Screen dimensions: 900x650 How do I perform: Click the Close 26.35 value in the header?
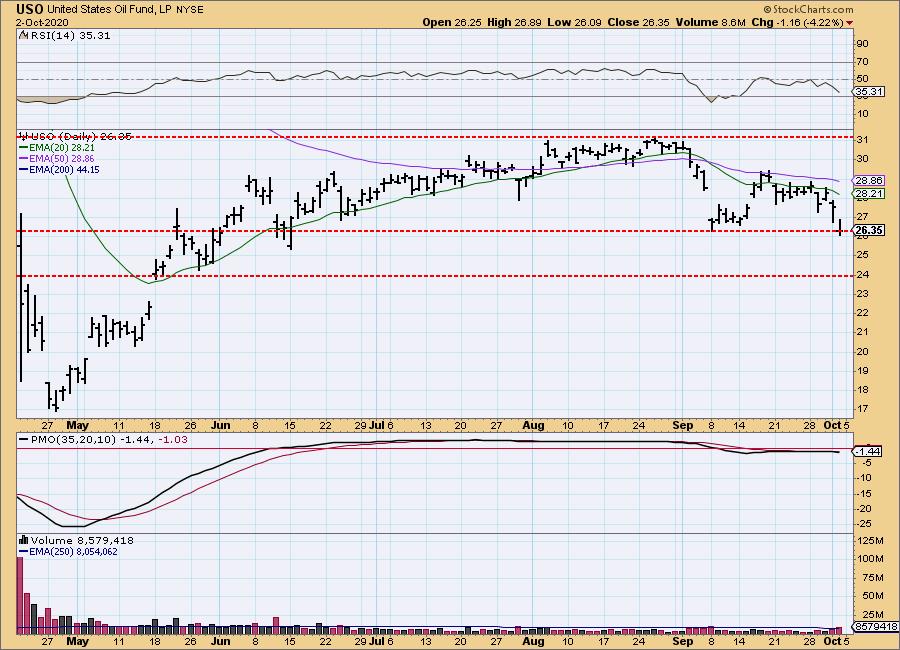(639, 22)
